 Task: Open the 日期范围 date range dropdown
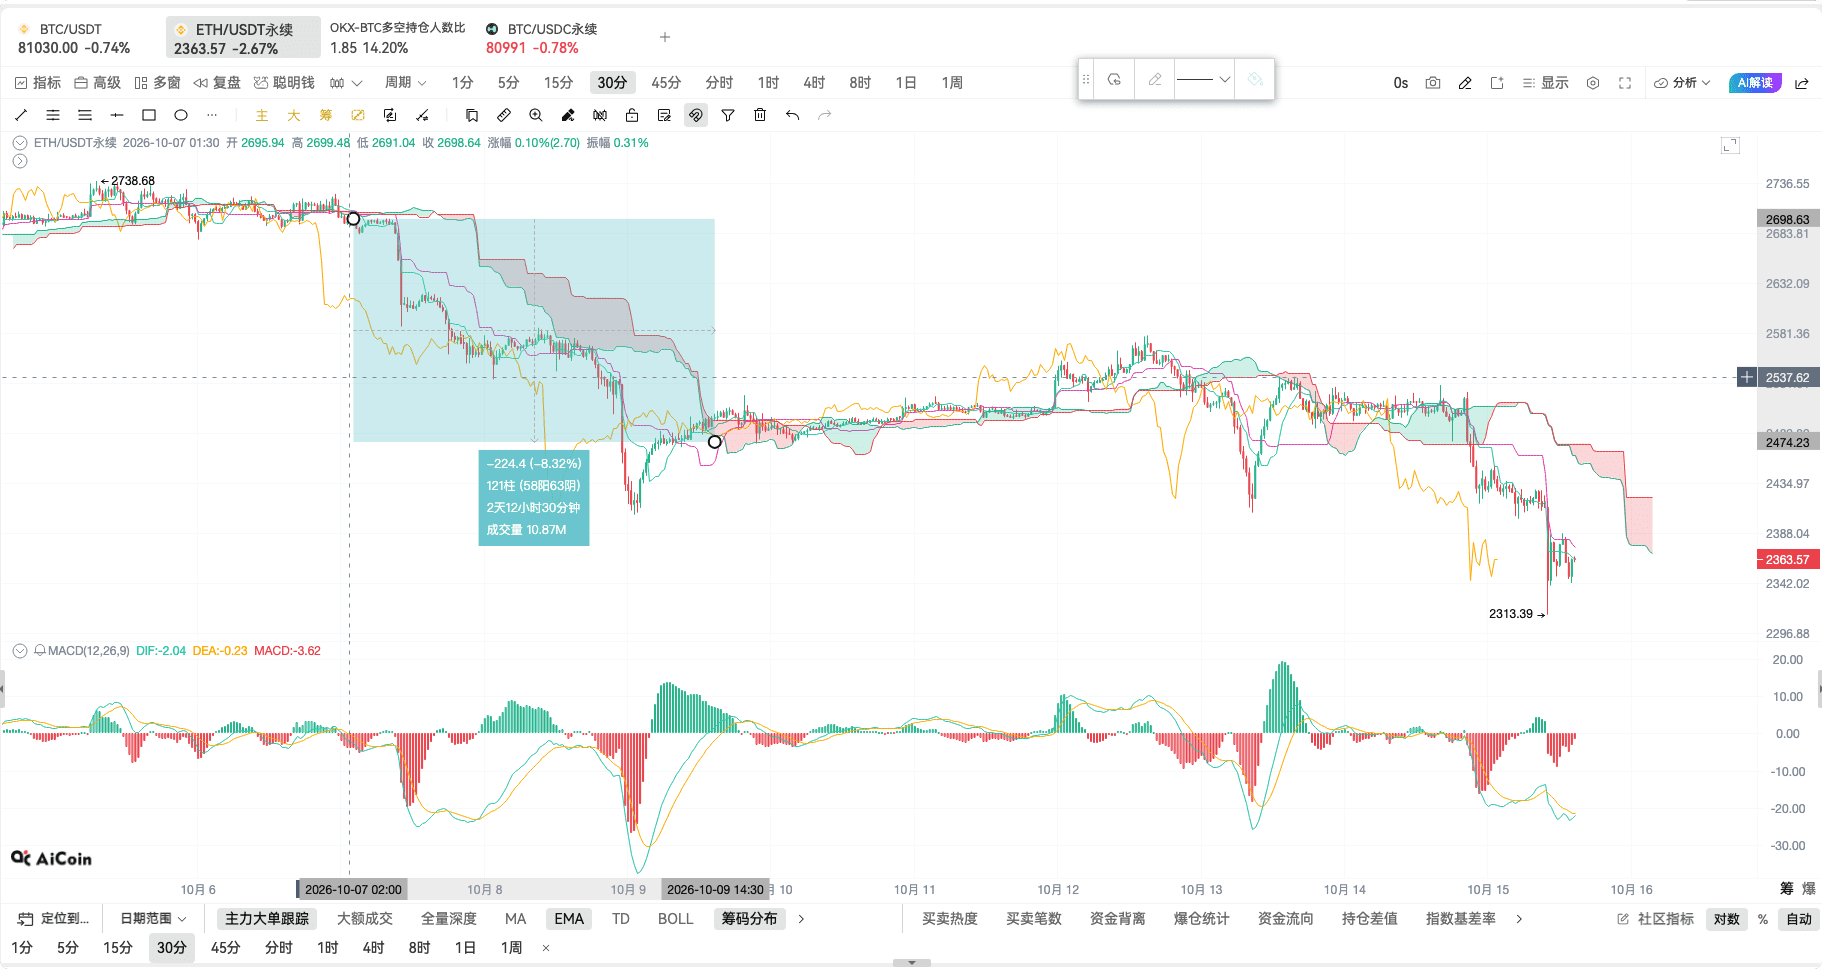[153, 918]
